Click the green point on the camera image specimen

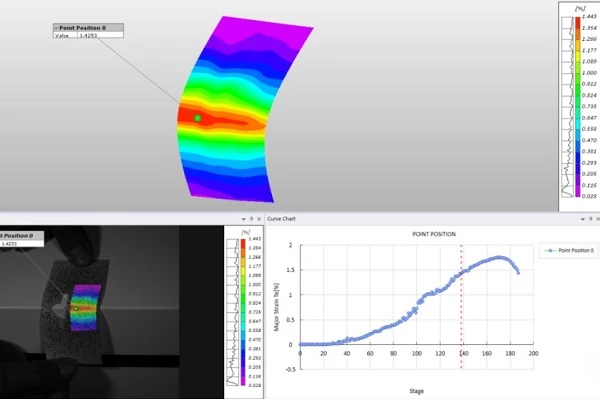point(76,308)
